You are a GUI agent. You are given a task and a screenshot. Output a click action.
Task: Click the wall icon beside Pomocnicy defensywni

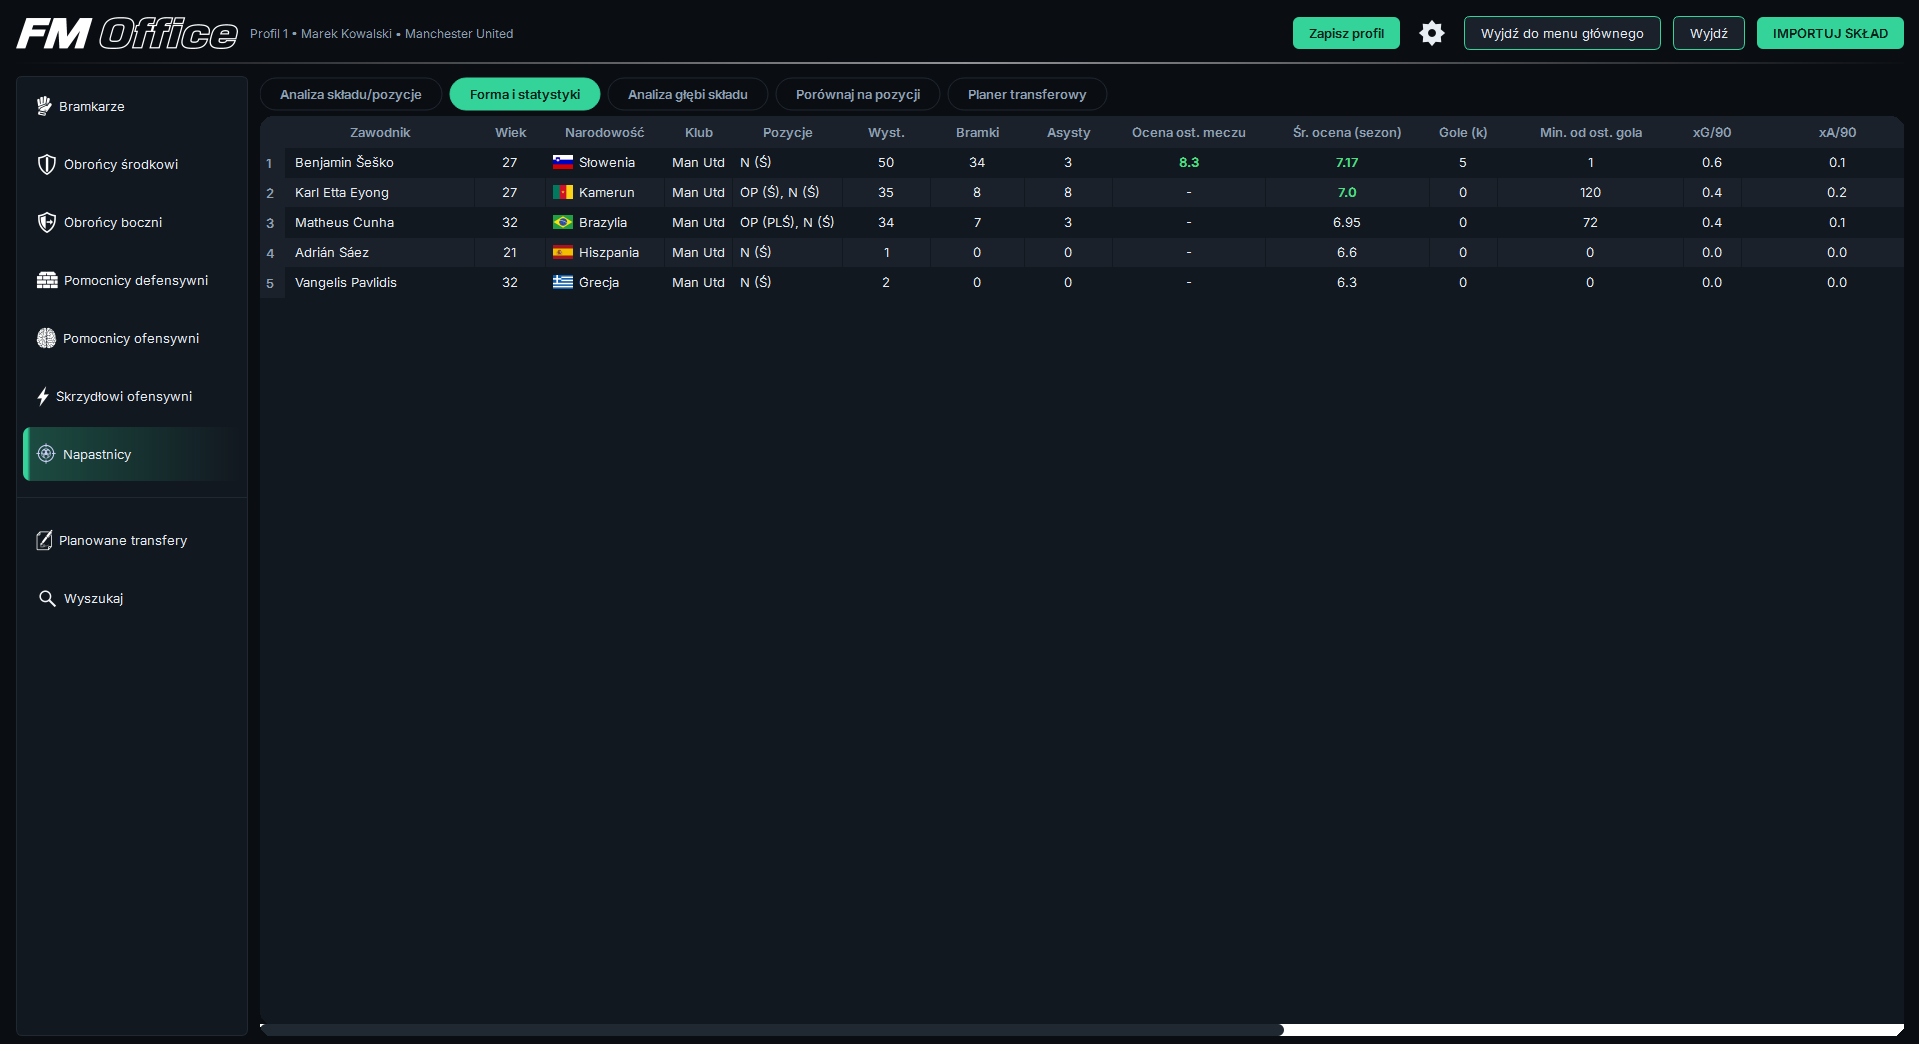(47, 280)
